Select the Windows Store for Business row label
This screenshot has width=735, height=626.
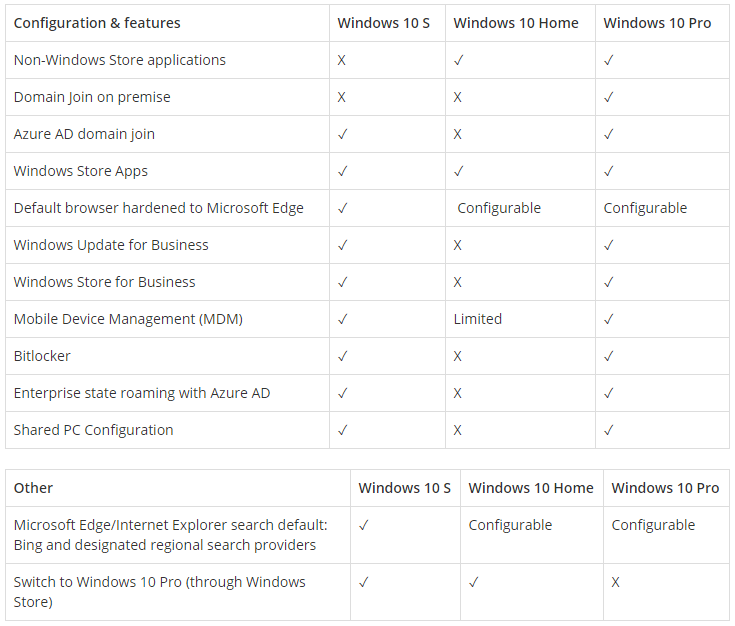pyautogui.click(x=105, y=282)
